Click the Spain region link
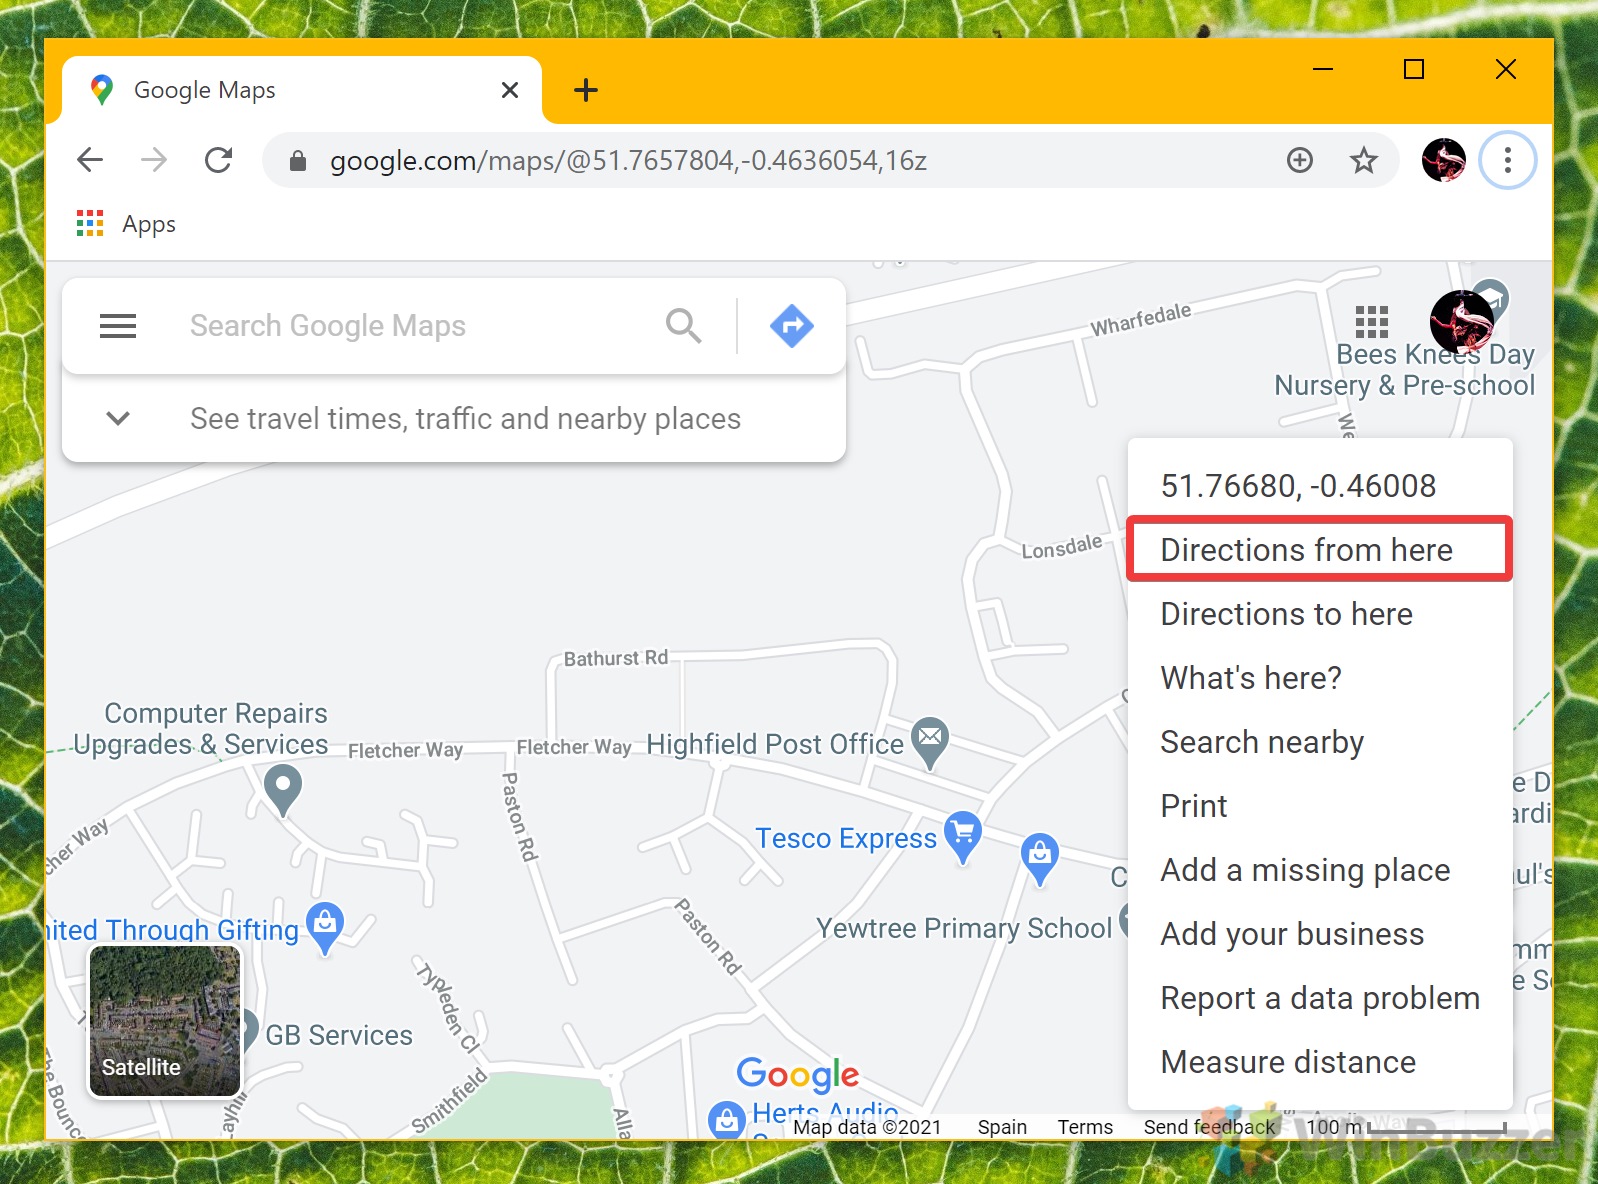 (1002, 1127)
